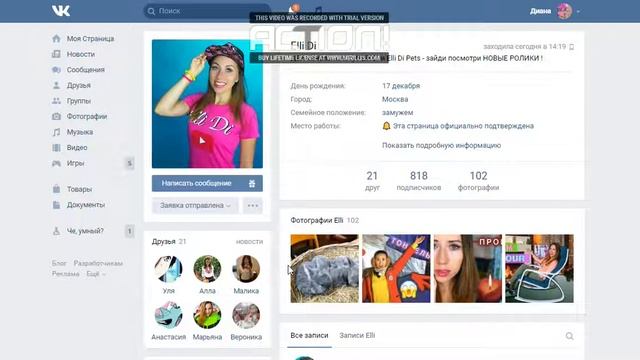Open photo of grey cat in basket
Viewport: 640px width, 360px height.
[324, 269]
